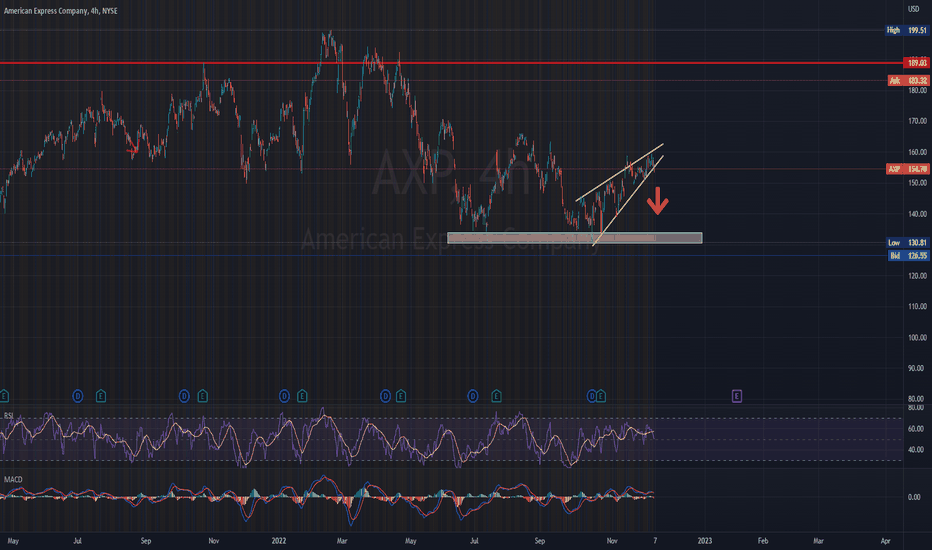Click the RSI 40.00 scale value
The width and height of the screenshot is (932, 550).
pos(916,450)
